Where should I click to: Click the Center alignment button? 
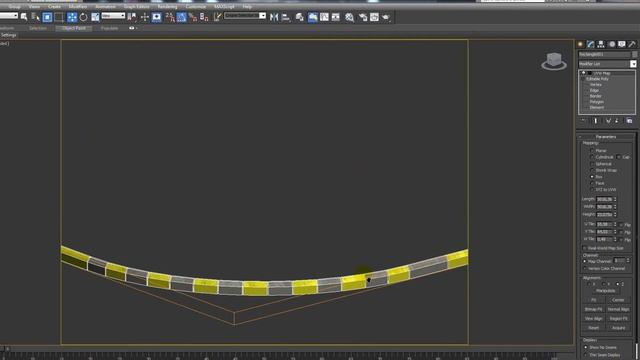point(618,300)
